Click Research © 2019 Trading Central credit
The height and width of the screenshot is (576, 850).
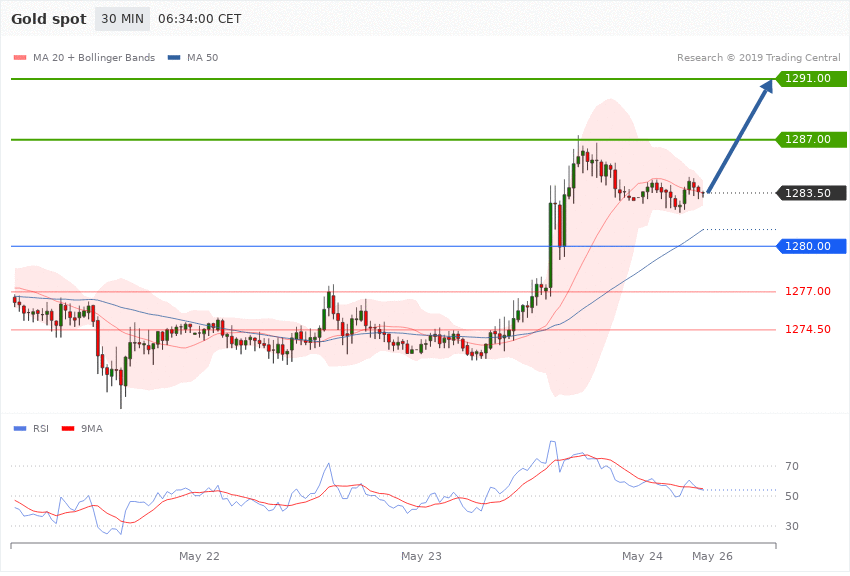758,57
